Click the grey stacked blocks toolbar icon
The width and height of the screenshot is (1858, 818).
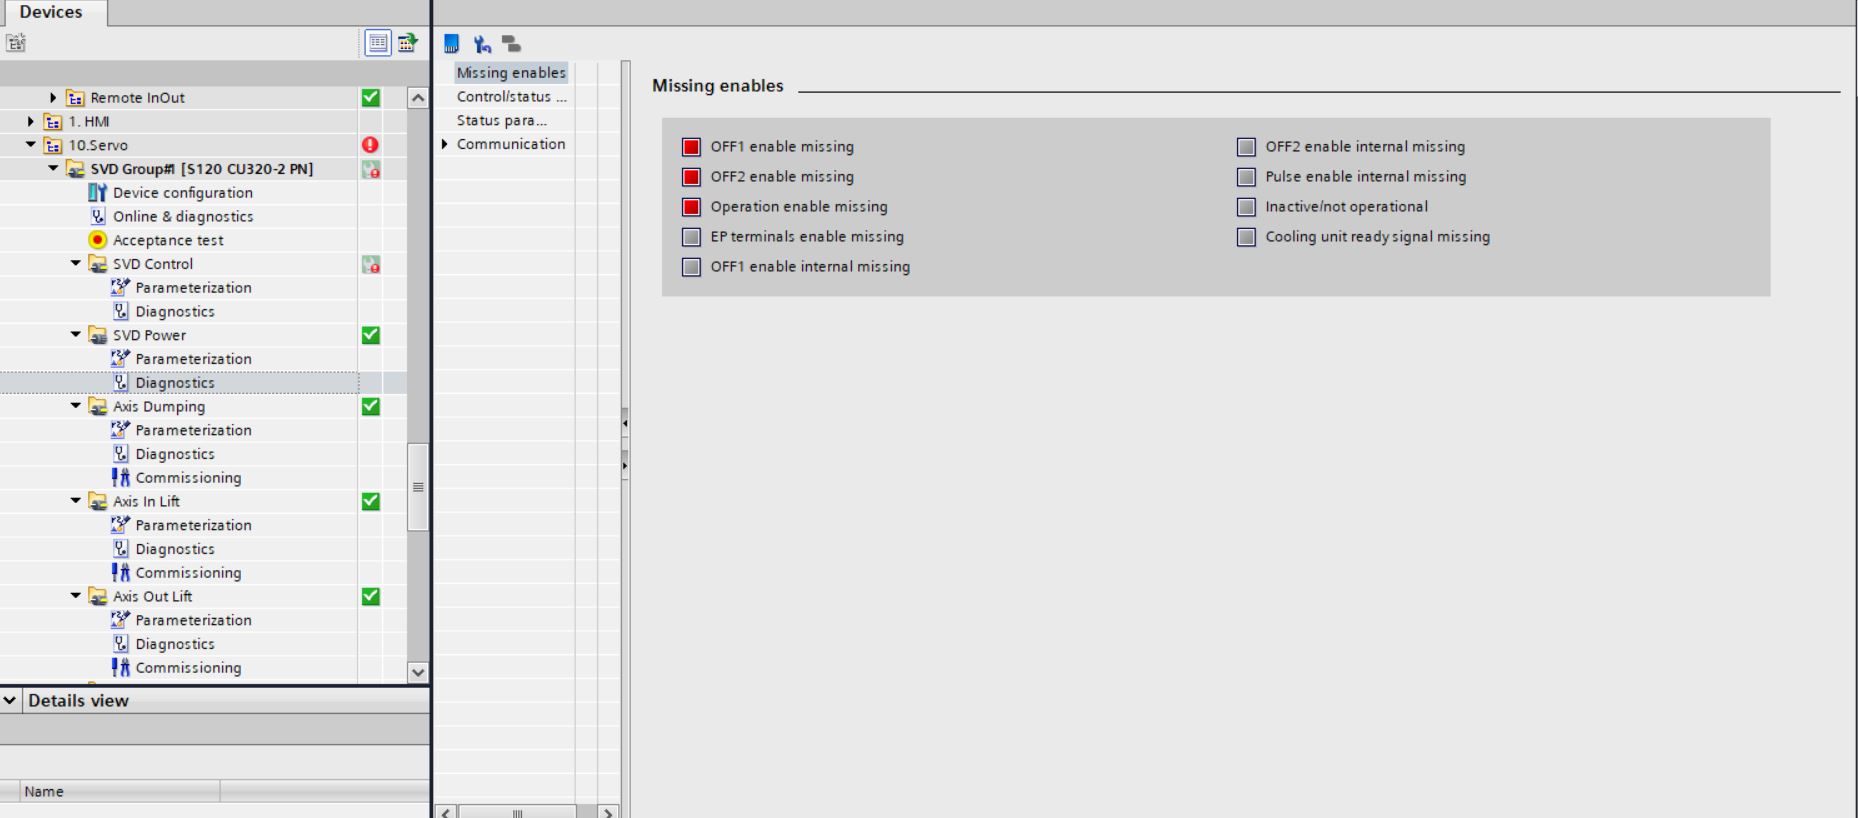(x=511, y=44)
